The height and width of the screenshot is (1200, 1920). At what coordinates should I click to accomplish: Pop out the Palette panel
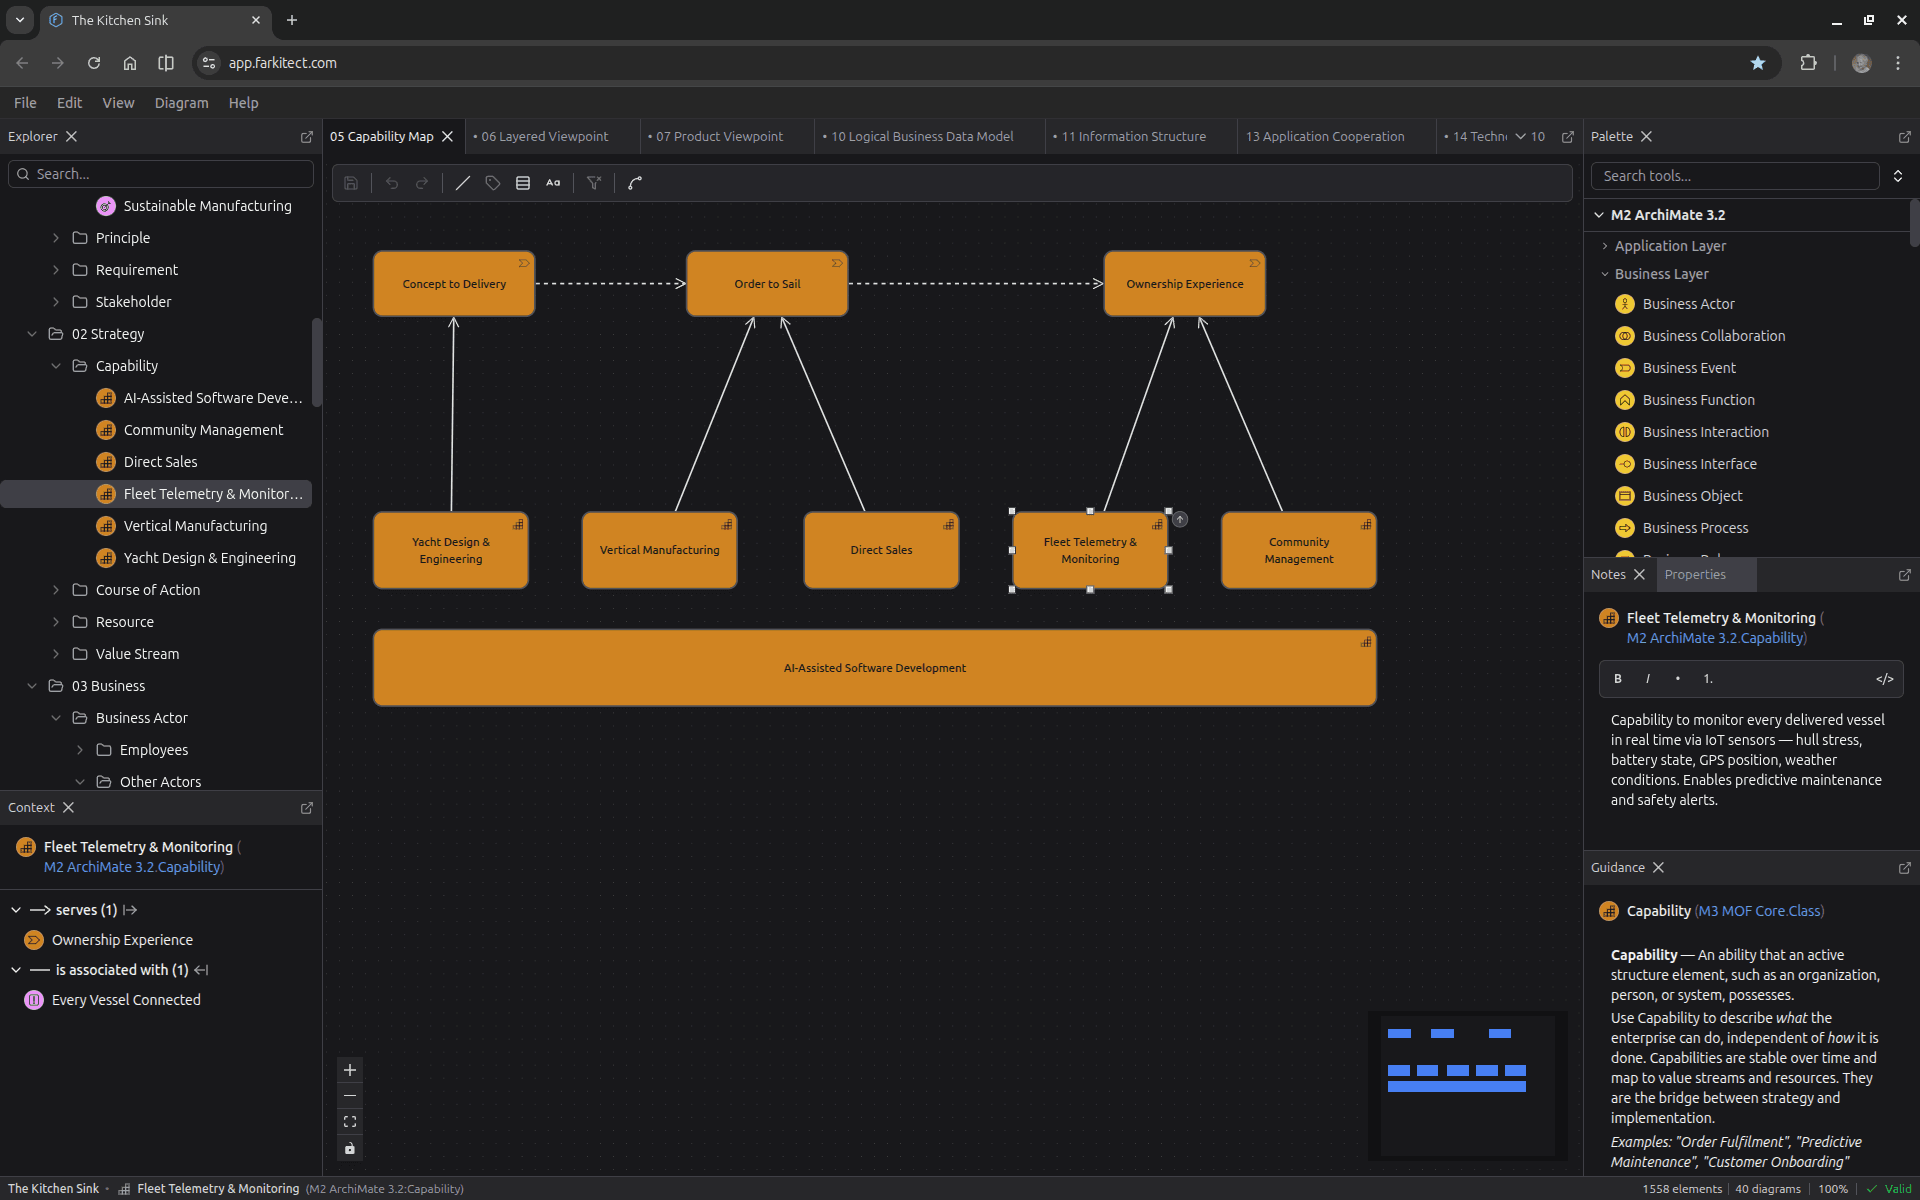point(1905,137)
